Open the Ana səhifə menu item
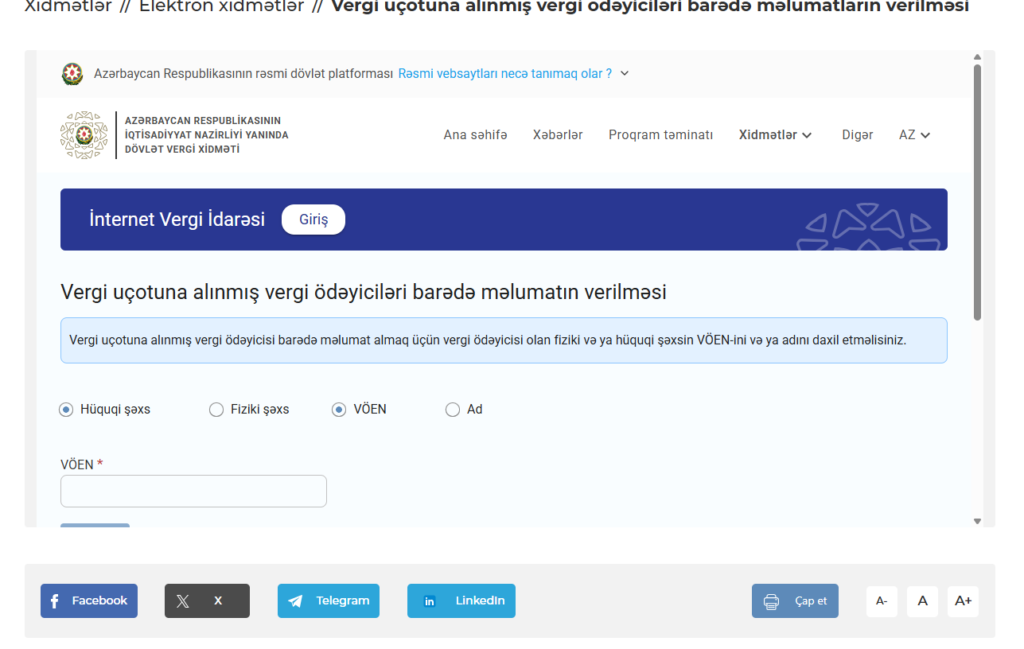The image size is (1024, 649). (475, 135)
